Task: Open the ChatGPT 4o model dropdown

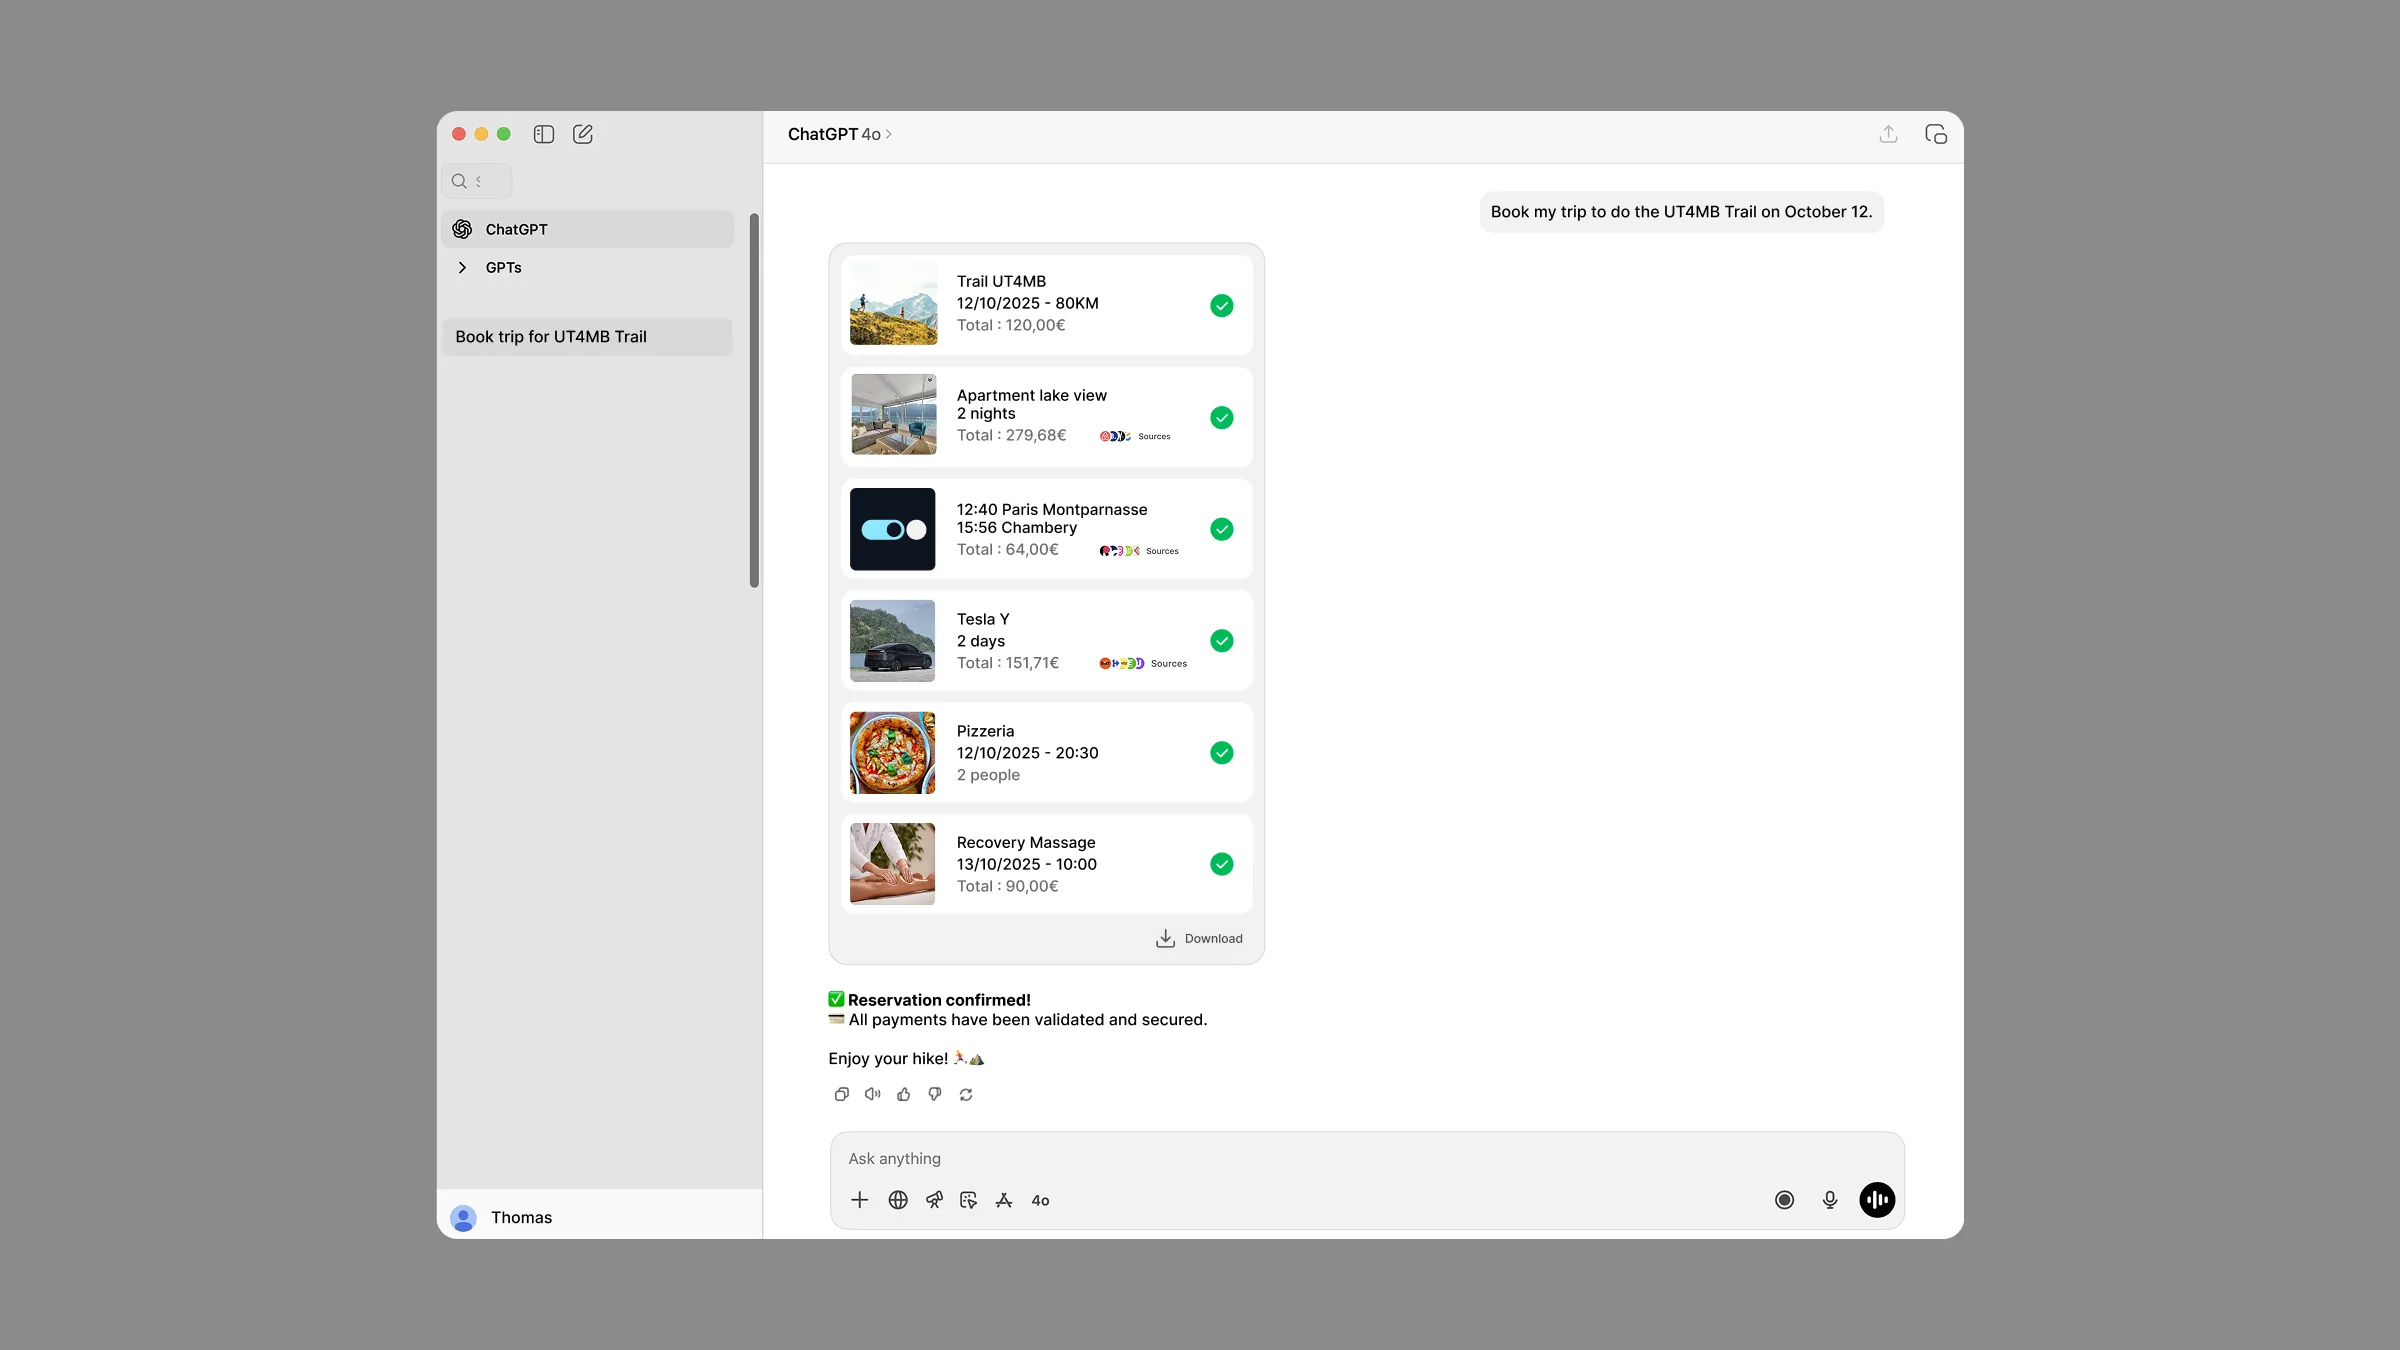Action: [x=839, y=134]
